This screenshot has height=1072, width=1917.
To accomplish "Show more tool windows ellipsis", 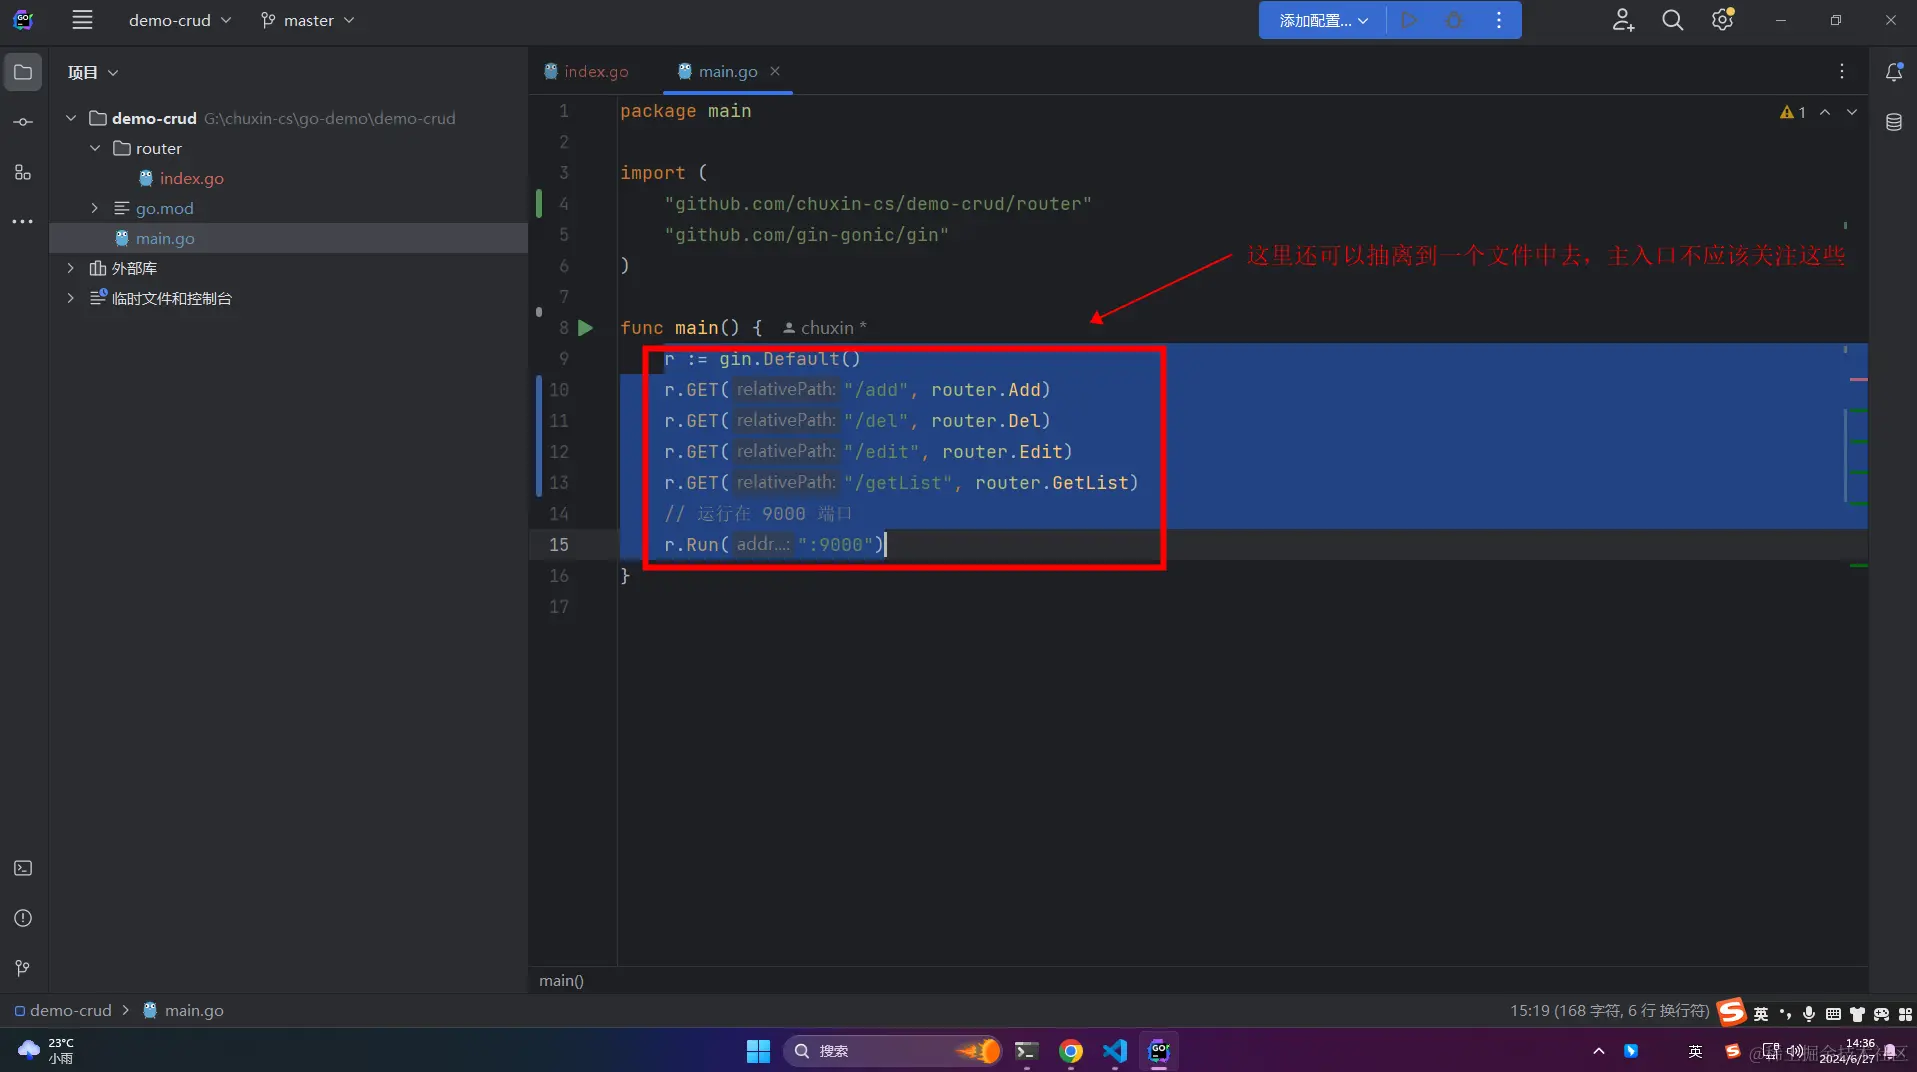I will 23,221.
